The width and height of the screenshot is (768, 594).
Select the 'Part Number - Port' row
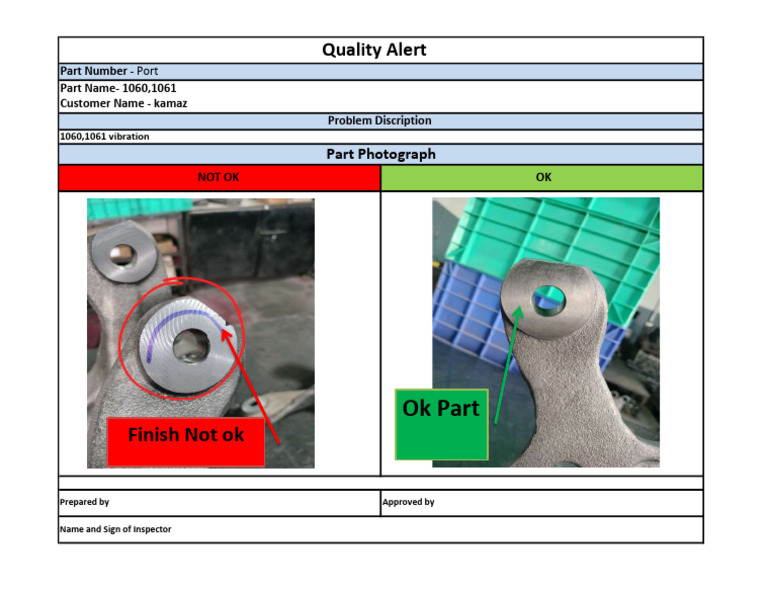[x=381, y=71]
